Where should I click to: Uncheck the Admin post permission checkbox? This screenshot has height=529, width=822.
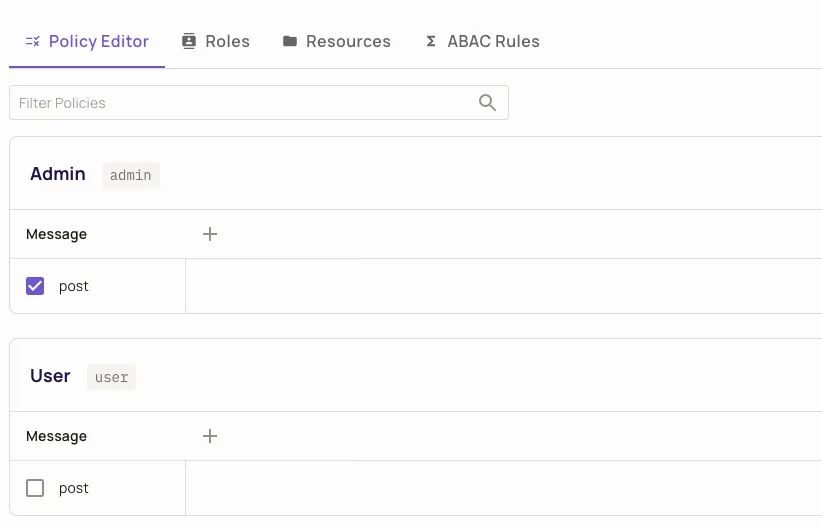[x=35, y=286]
